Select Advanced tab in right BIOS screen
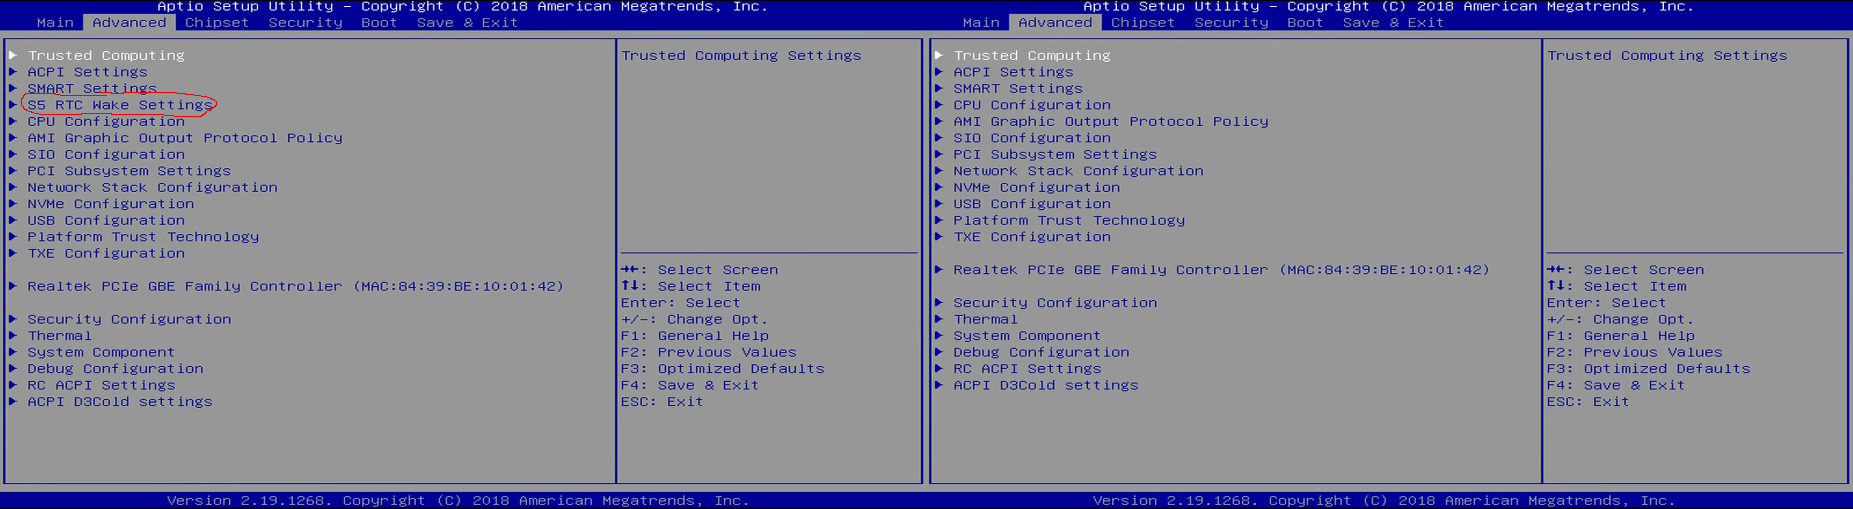Image resolution: width=1853 pixels, height=509 pixels. pyautogui.click(x=1055, y=22)
